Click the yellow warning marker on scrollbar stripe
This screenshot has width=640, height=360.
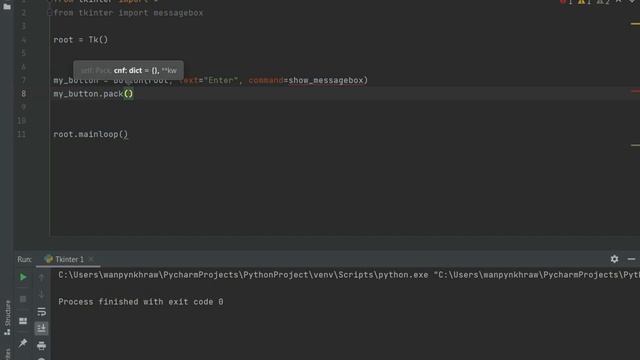pos(635,24)
